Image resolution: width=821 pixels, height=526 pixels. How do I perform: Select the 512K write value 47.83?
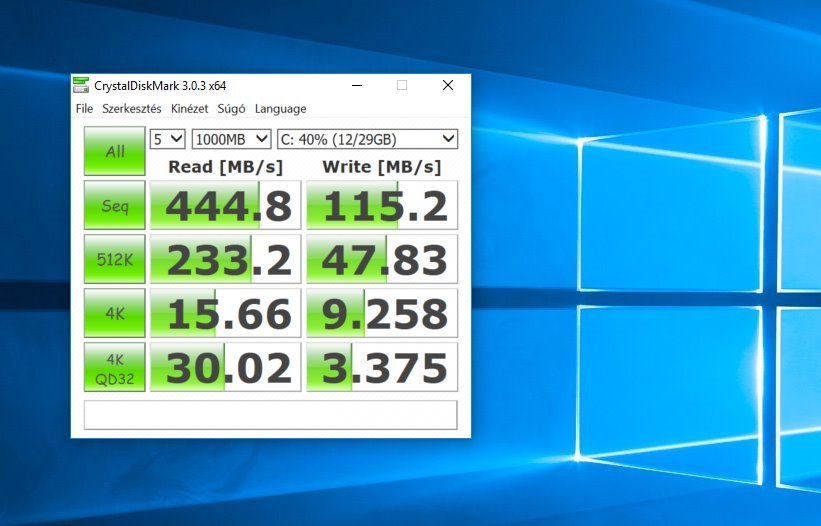click(x=382, y=259)
